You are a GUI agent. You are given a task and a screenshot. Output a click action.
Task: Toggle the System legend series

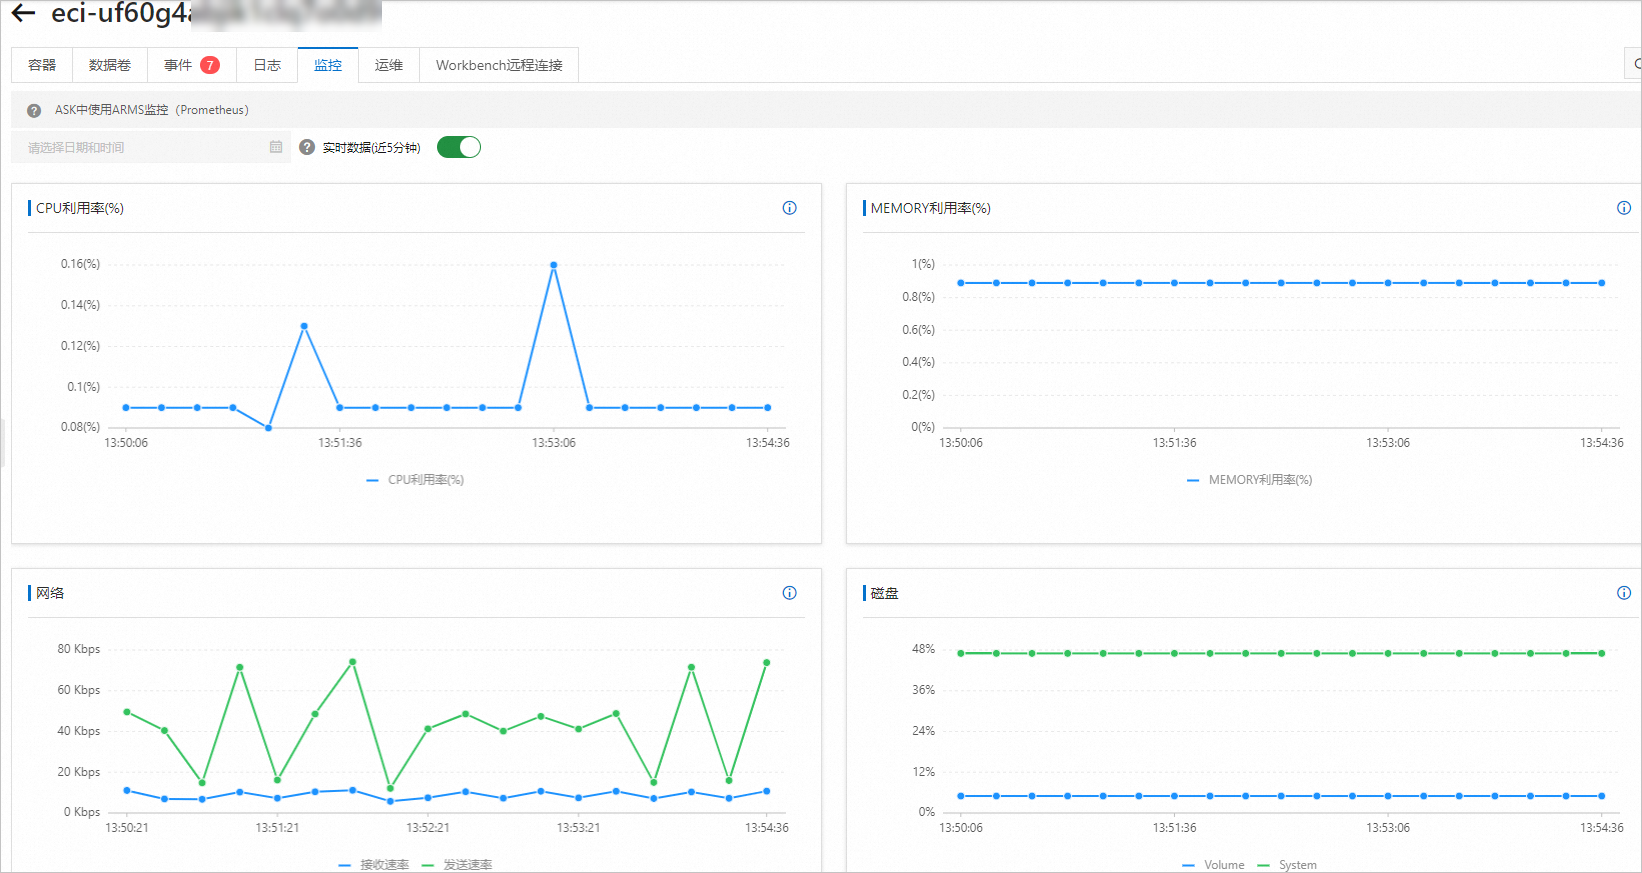click(x=1287, y=865)
